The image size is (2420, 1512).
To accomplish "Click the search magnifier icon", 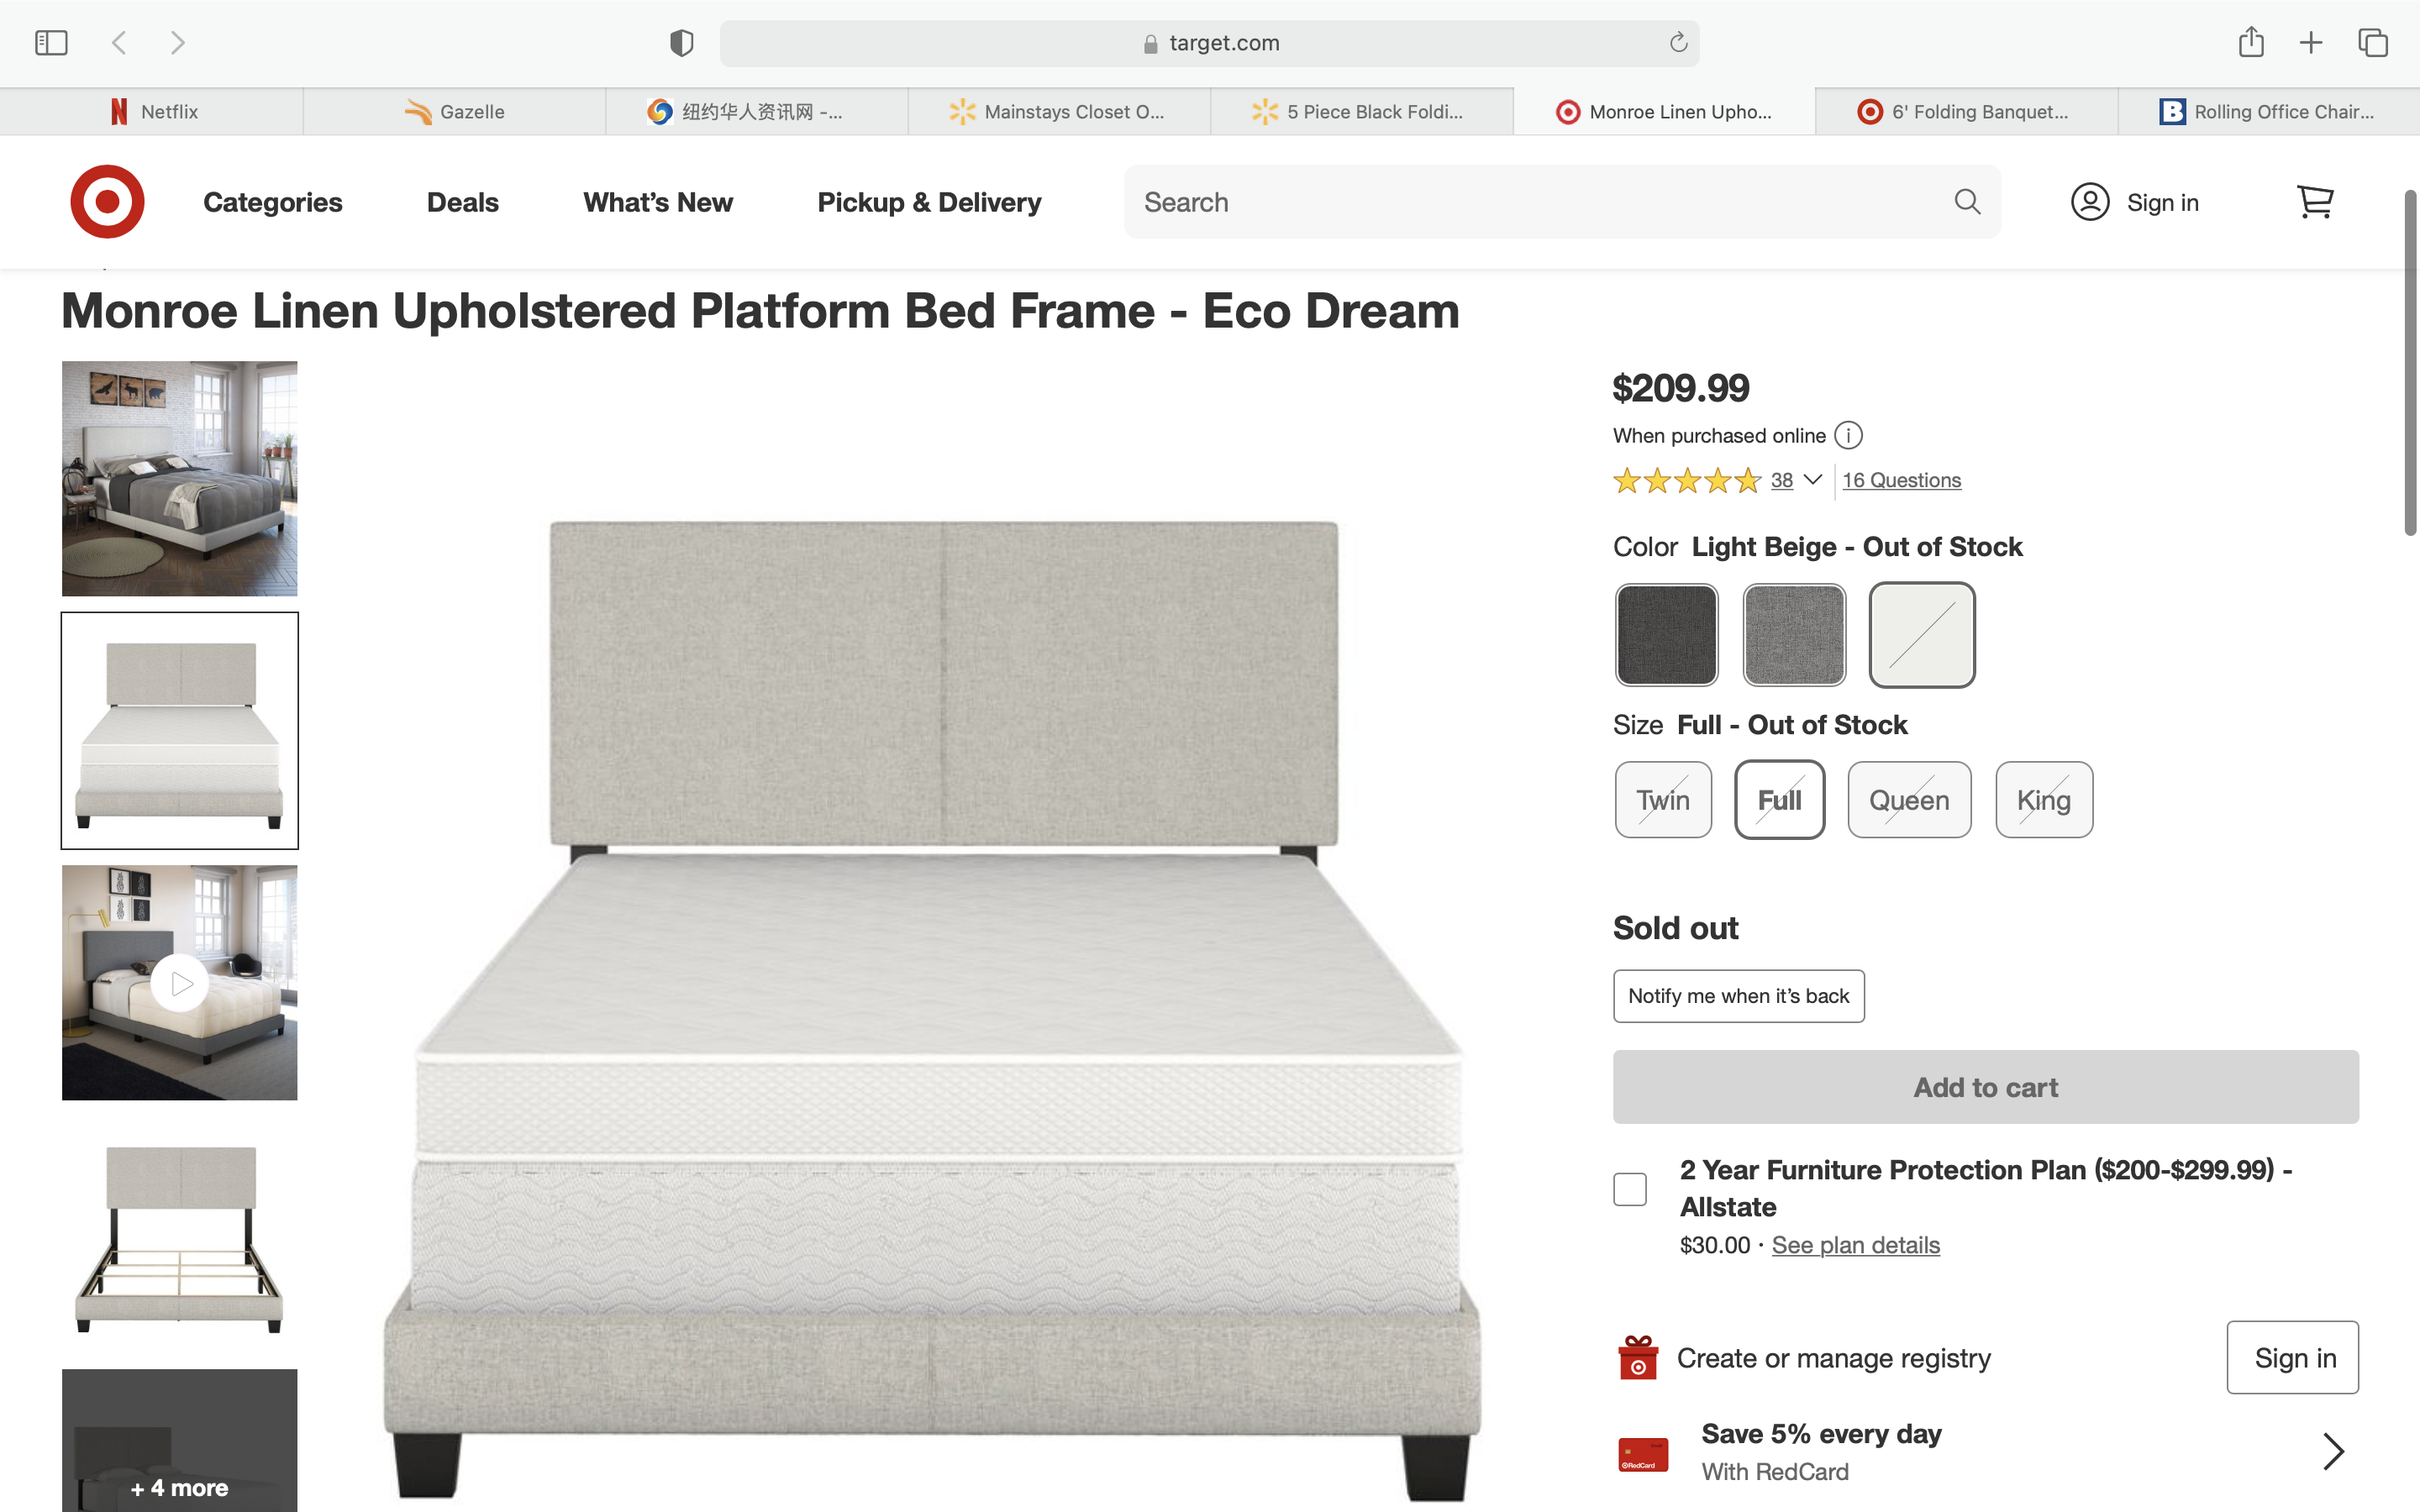I will (1966, 202).
